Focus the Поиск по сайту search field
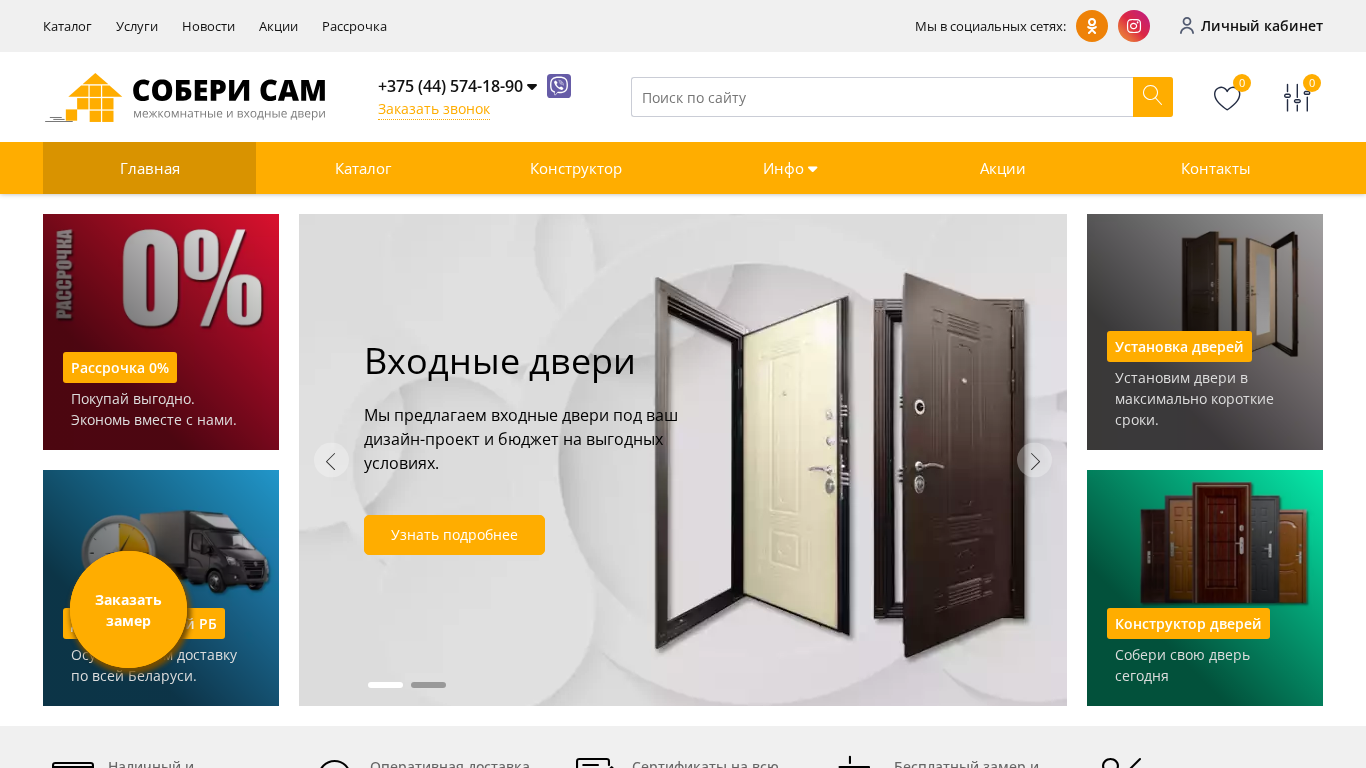Viewport: 1366px width, 768px height. (882, 97)
